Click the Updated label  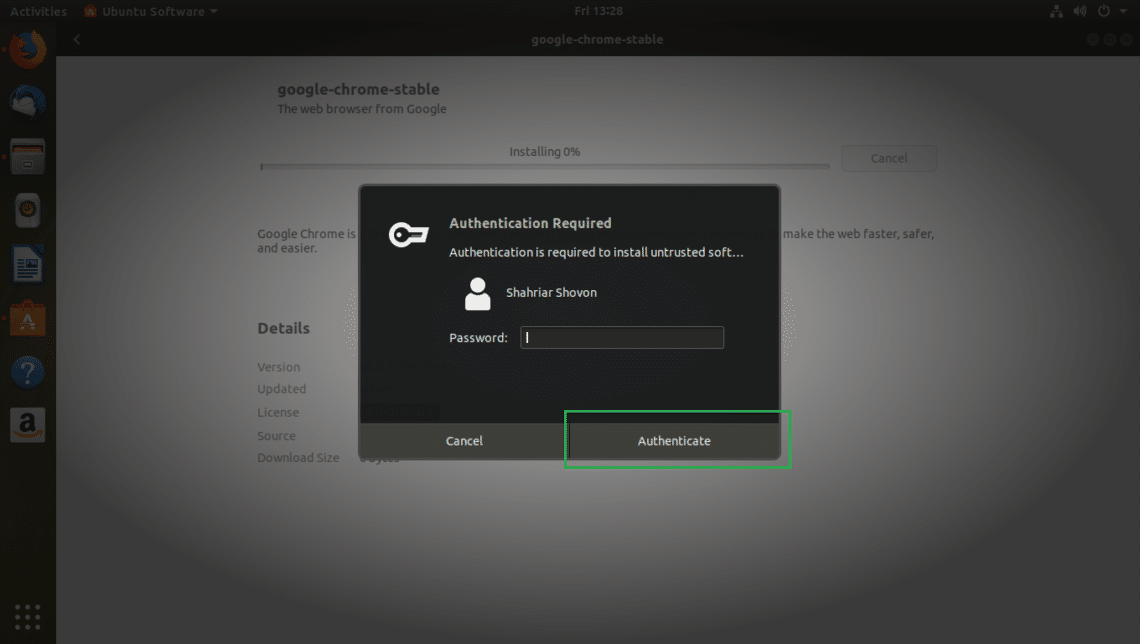pyautogui.click(x=281, y=389)
